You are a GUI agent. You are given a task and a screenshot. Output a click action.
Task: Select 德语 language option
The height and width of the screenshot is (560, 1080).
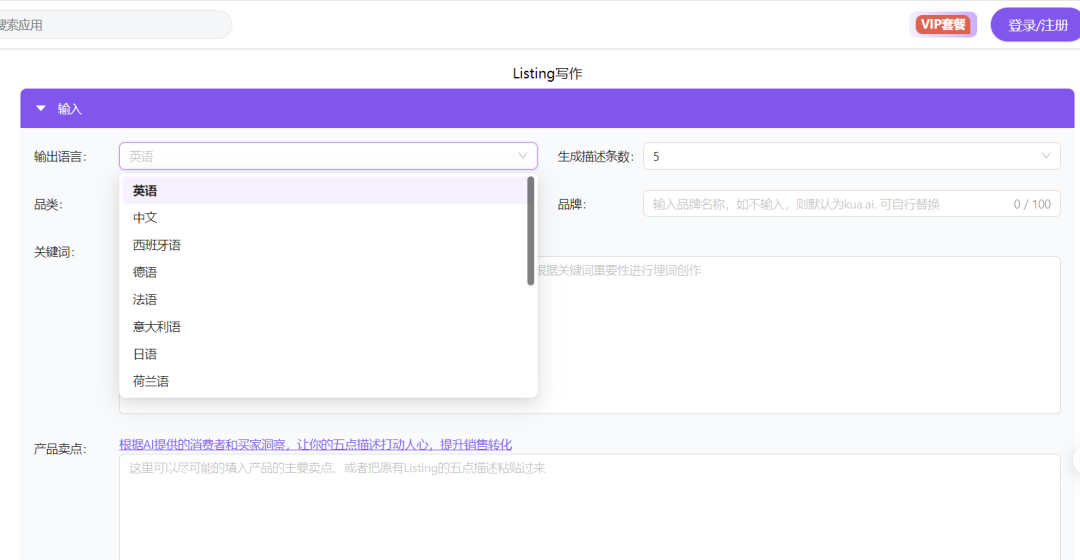[x=324, y=272]
